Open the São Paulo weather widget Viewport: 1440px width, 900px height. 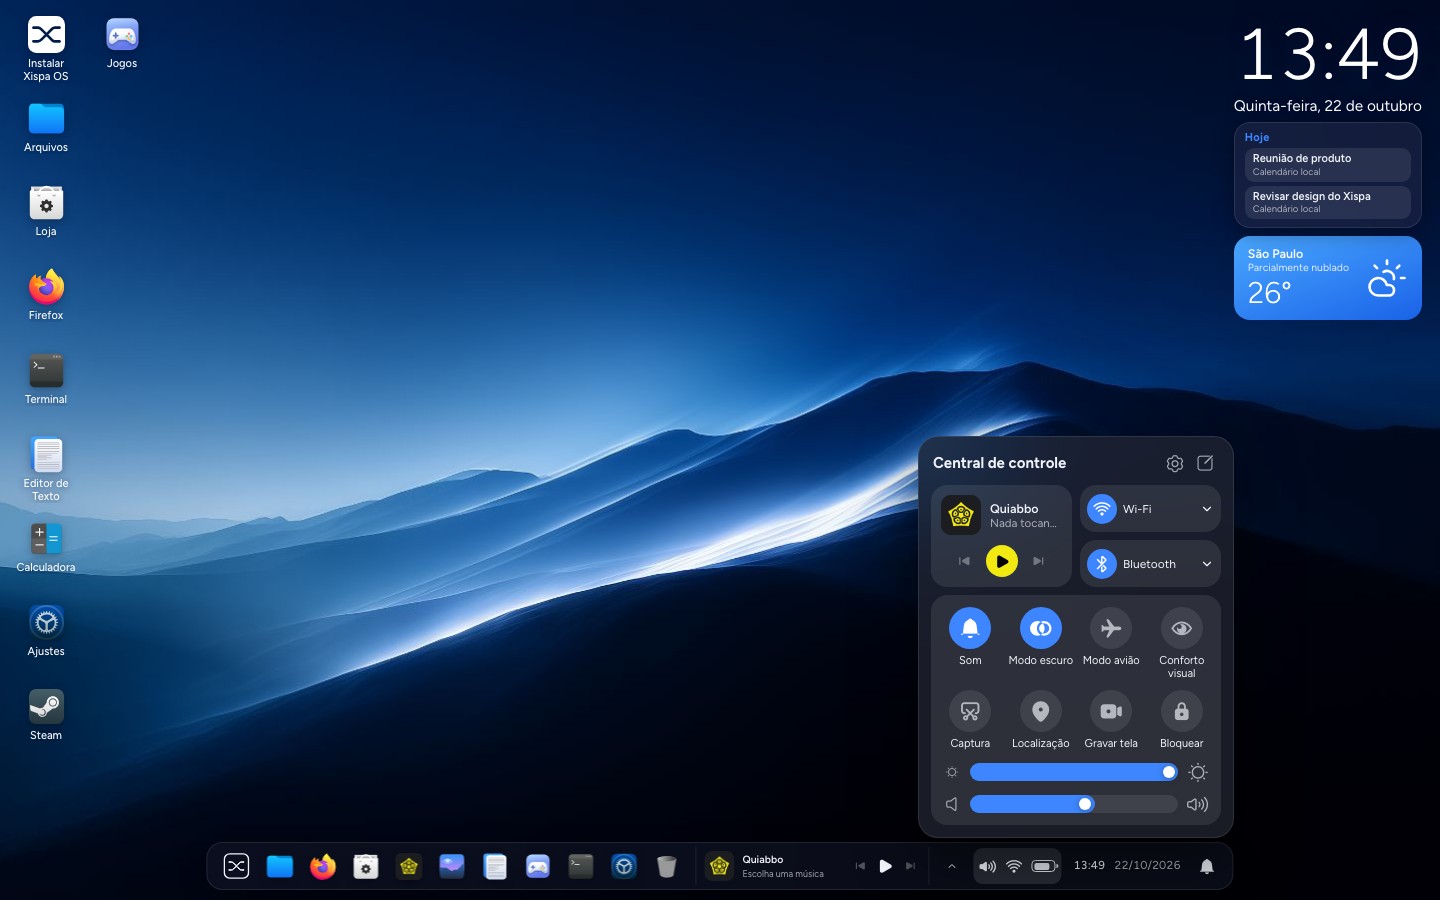(x=1327, y=278)
